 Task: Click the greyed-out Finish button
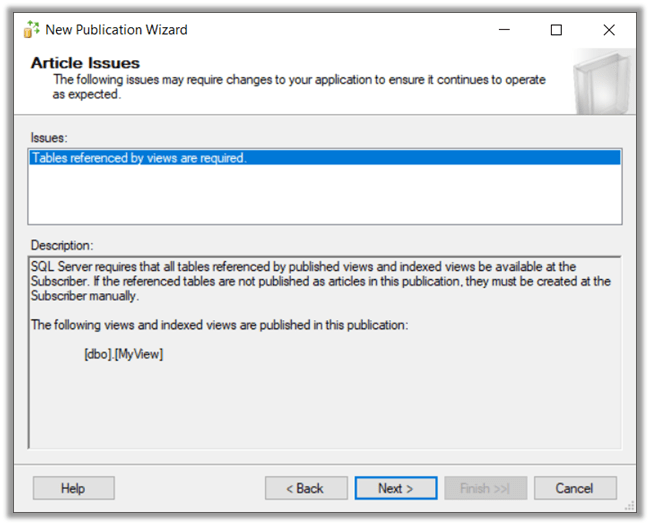point(485,488)
